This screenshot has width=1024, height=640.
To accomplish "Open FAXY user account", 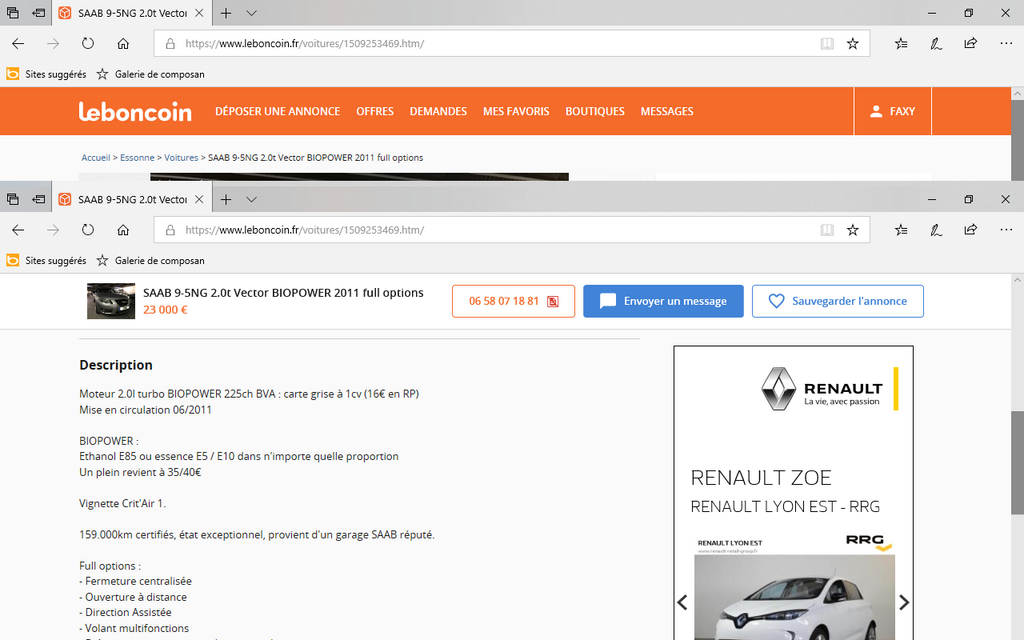I will coord(892,111).
